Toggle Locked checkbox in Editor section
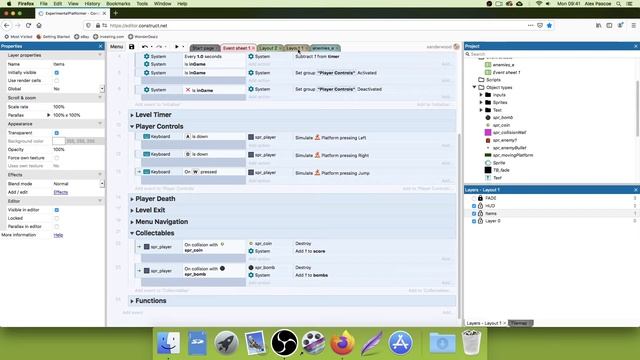This screenshot has width=640, height=360. [x=57, y=218]
